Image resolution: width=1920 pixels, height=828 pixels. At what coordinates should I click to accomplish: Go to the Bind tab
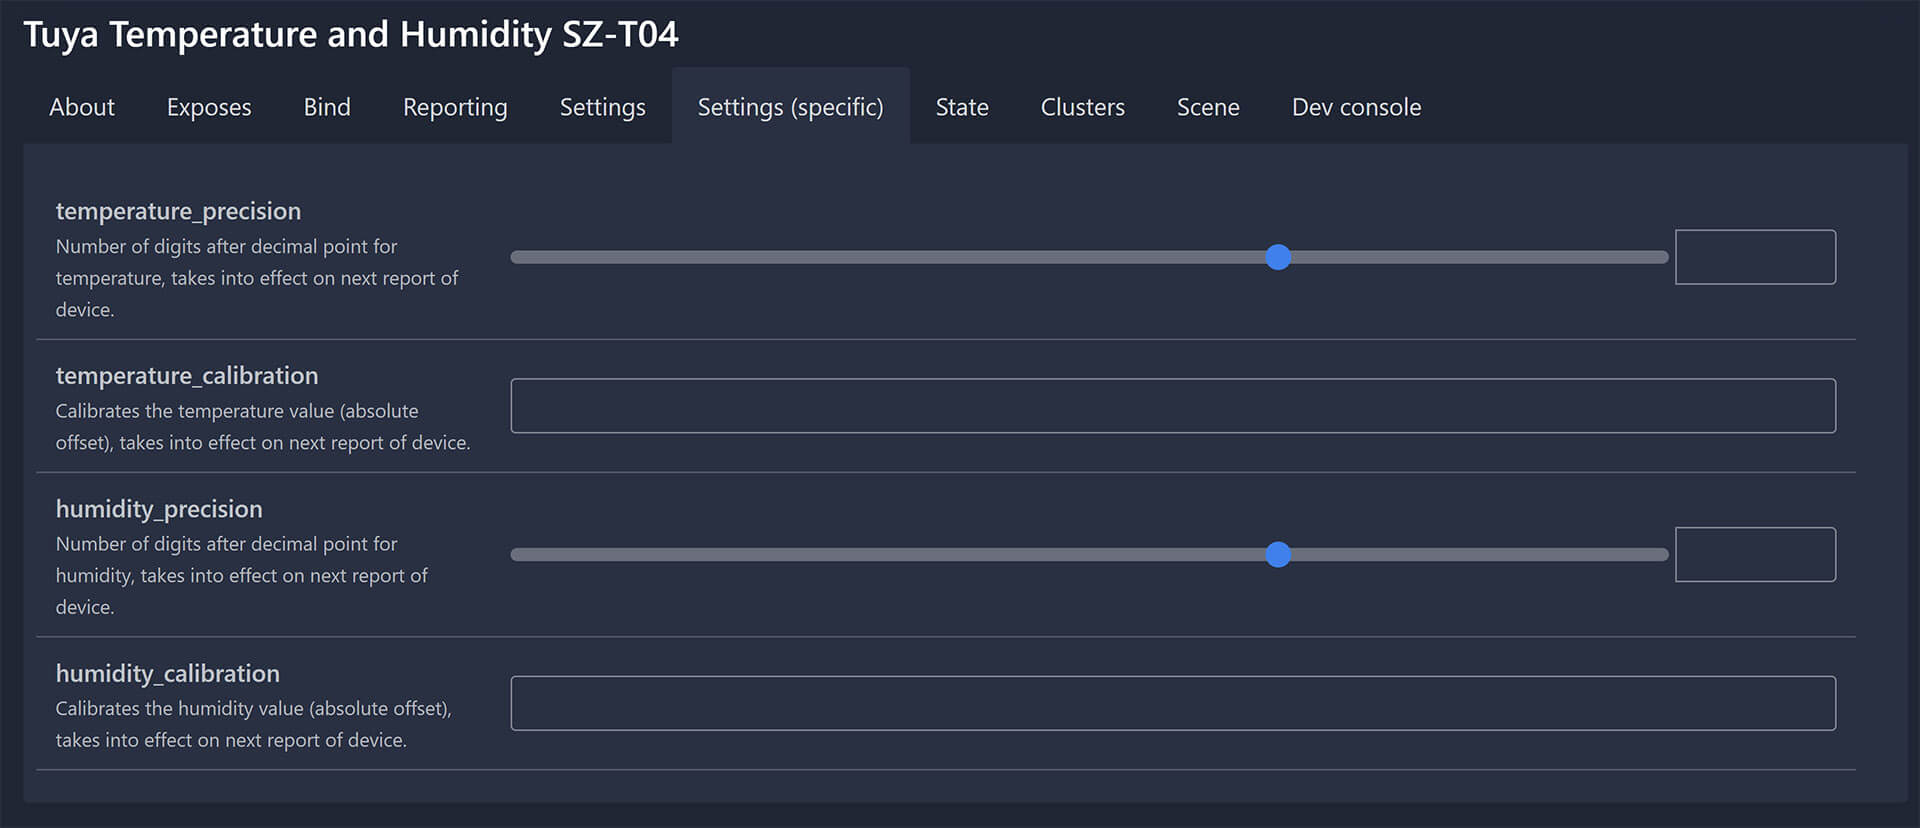327,107
